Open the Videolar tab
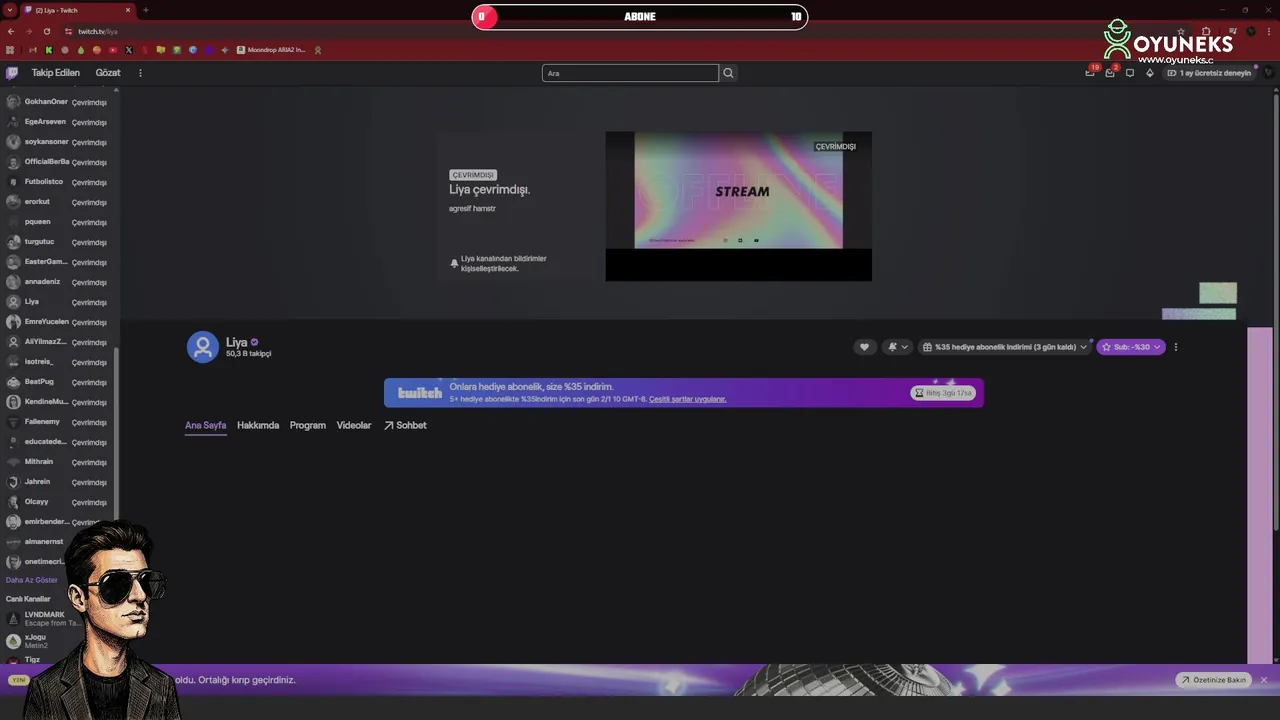1280x720 pixels. point(354,425)
